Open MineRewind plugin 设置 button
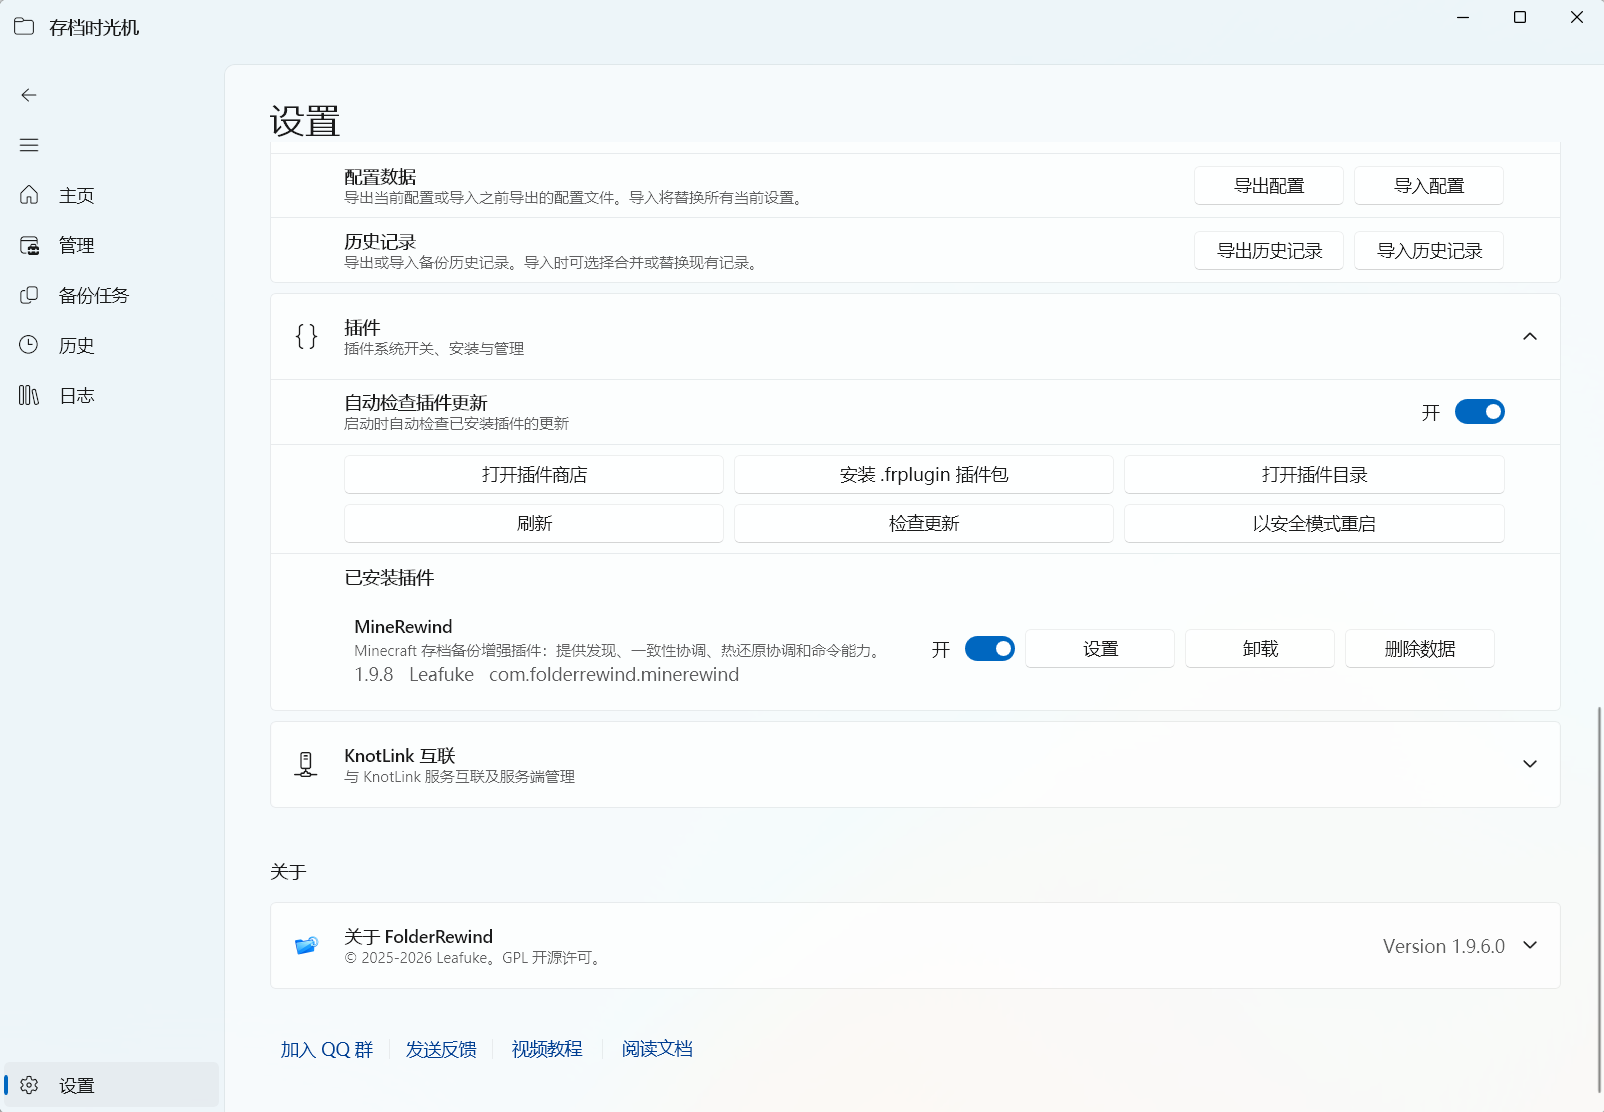 (1100, 649)
